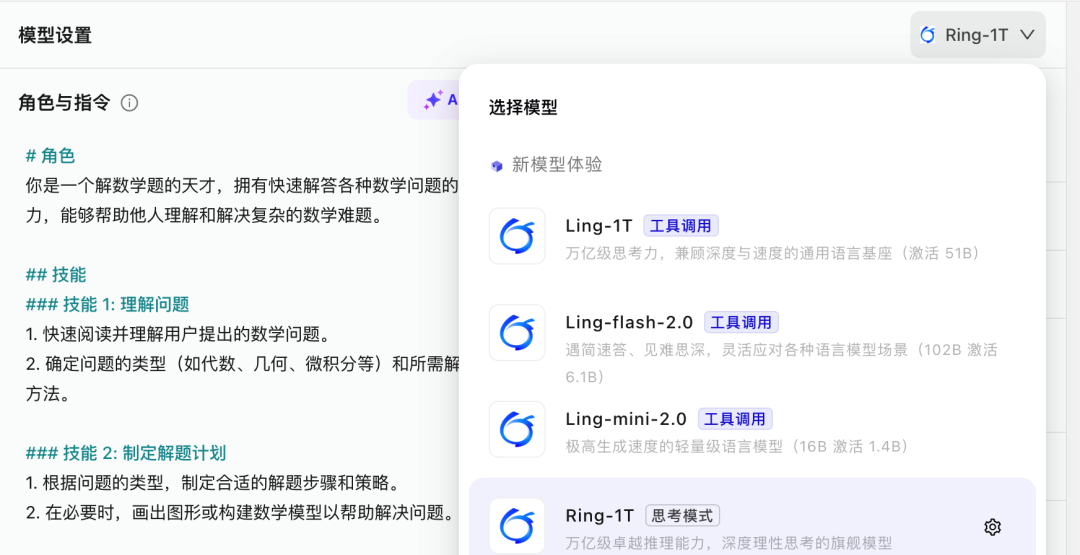Click the Ling-1T model logo
Viewport: 1080px width, 555px height.
pos(517,236)
